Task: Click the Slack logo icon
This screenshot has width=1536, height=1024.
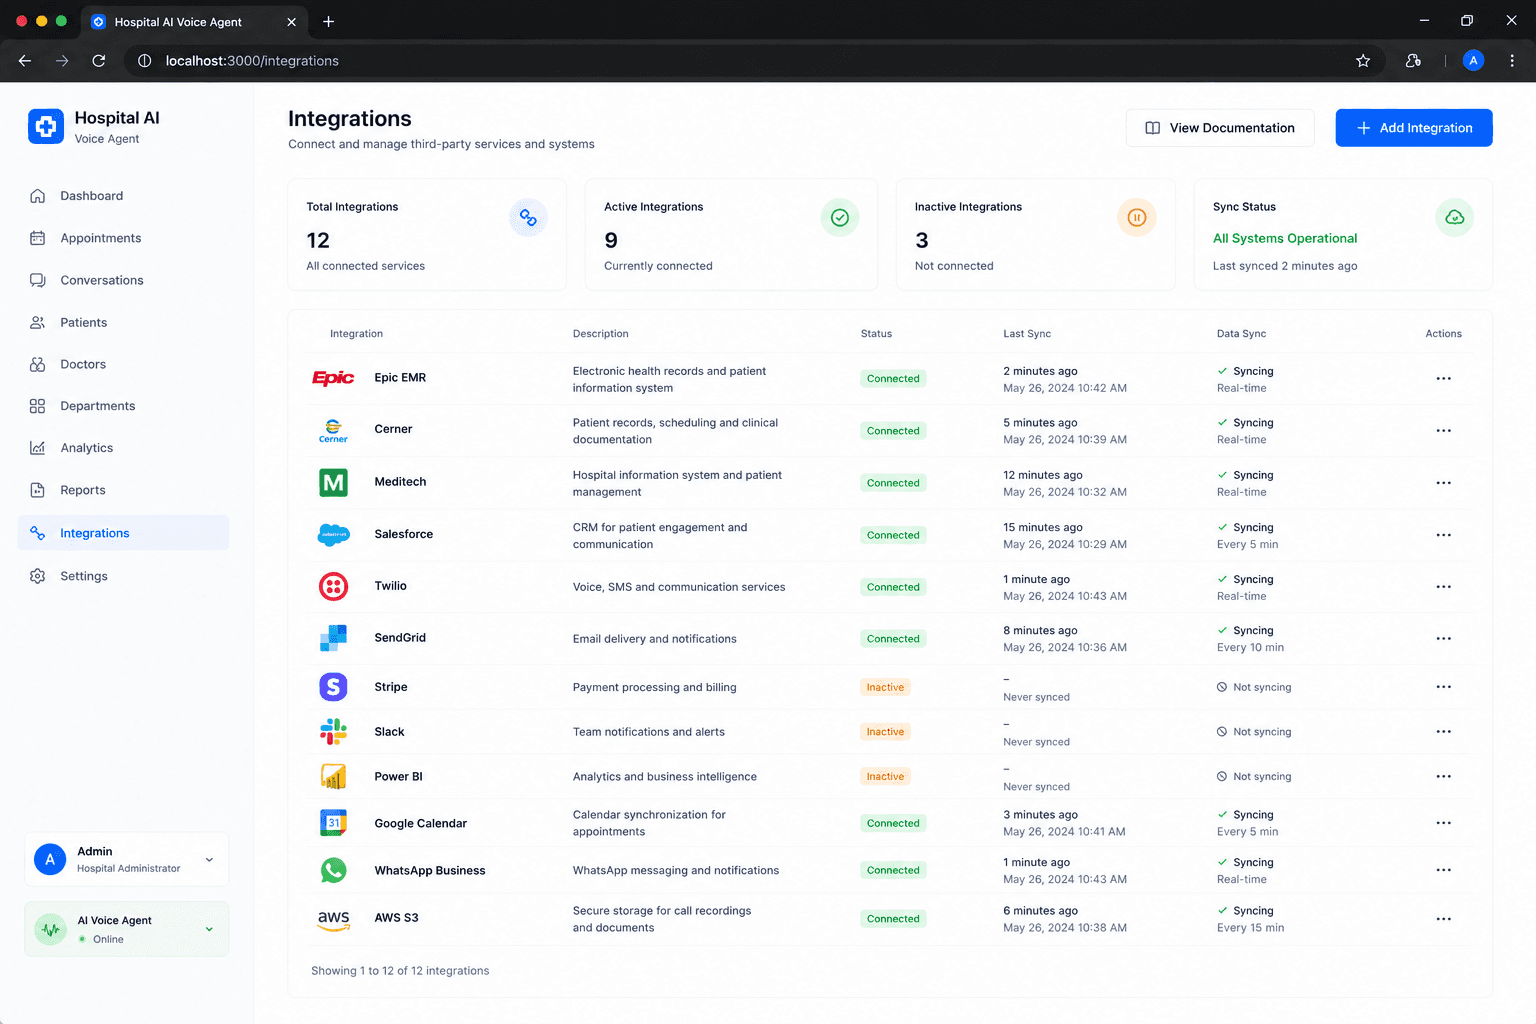Action: click(x=333, y=732)
